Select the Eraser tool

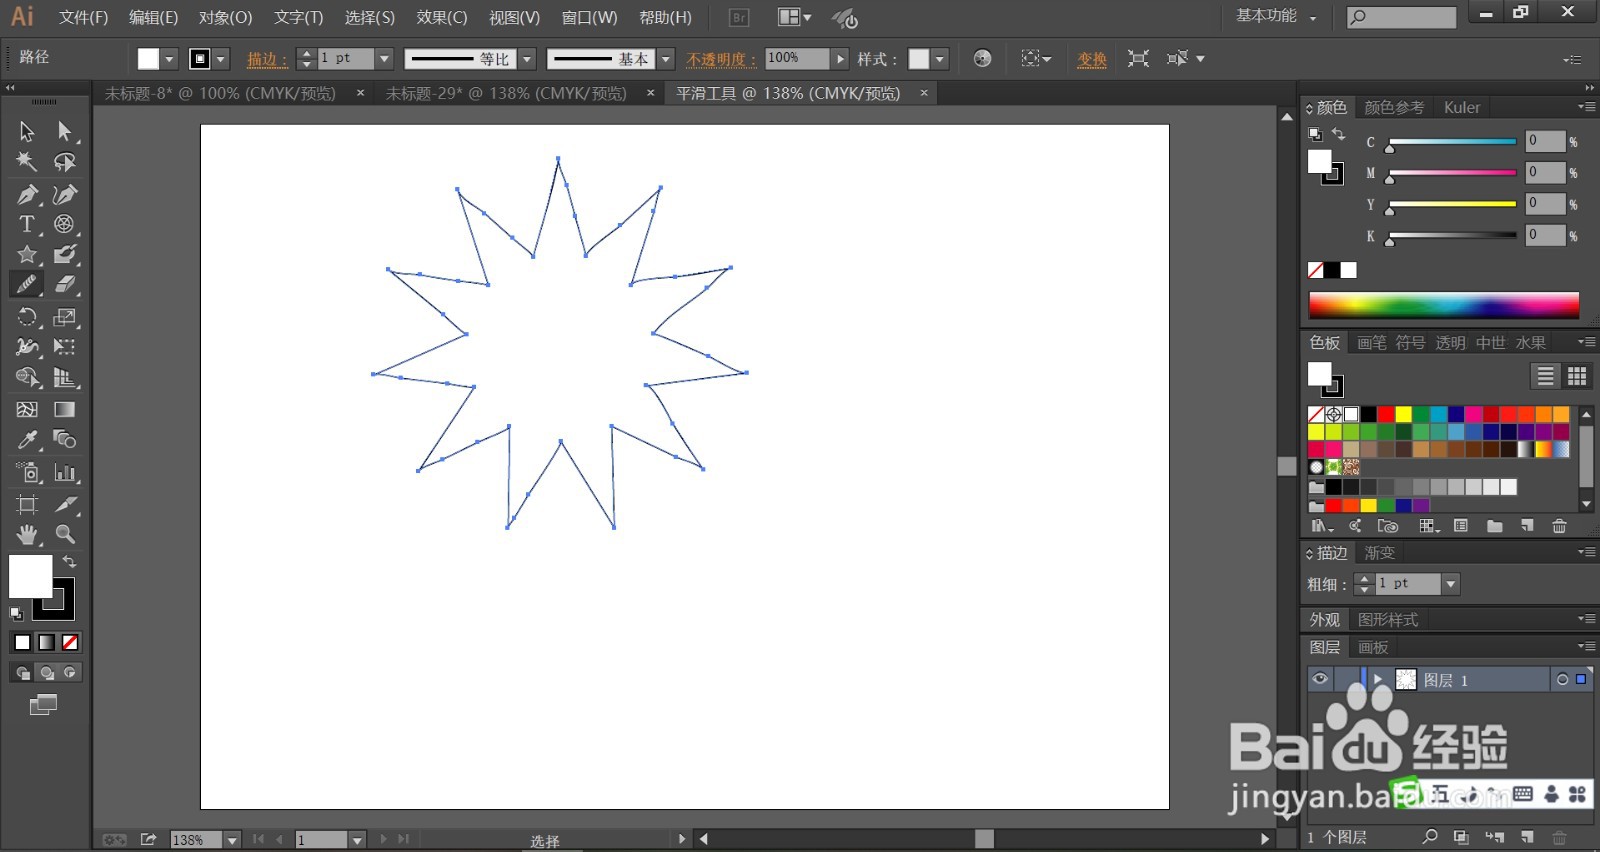coord(64,284)
